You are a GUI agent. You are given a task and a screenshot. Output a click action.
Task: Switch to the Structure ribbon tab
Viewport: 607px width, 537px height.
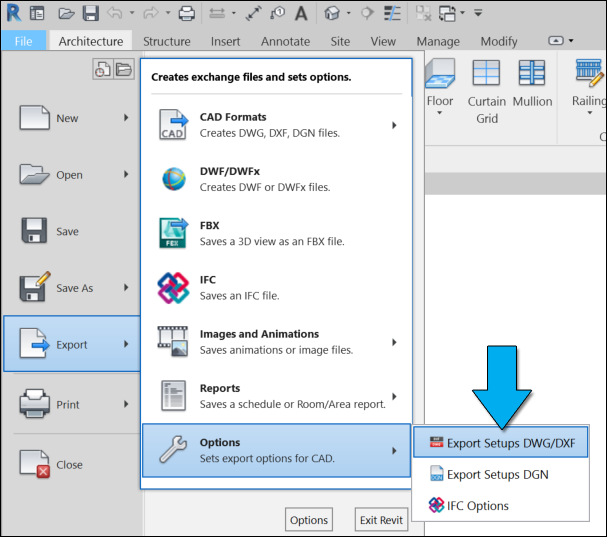click(166, 42)
